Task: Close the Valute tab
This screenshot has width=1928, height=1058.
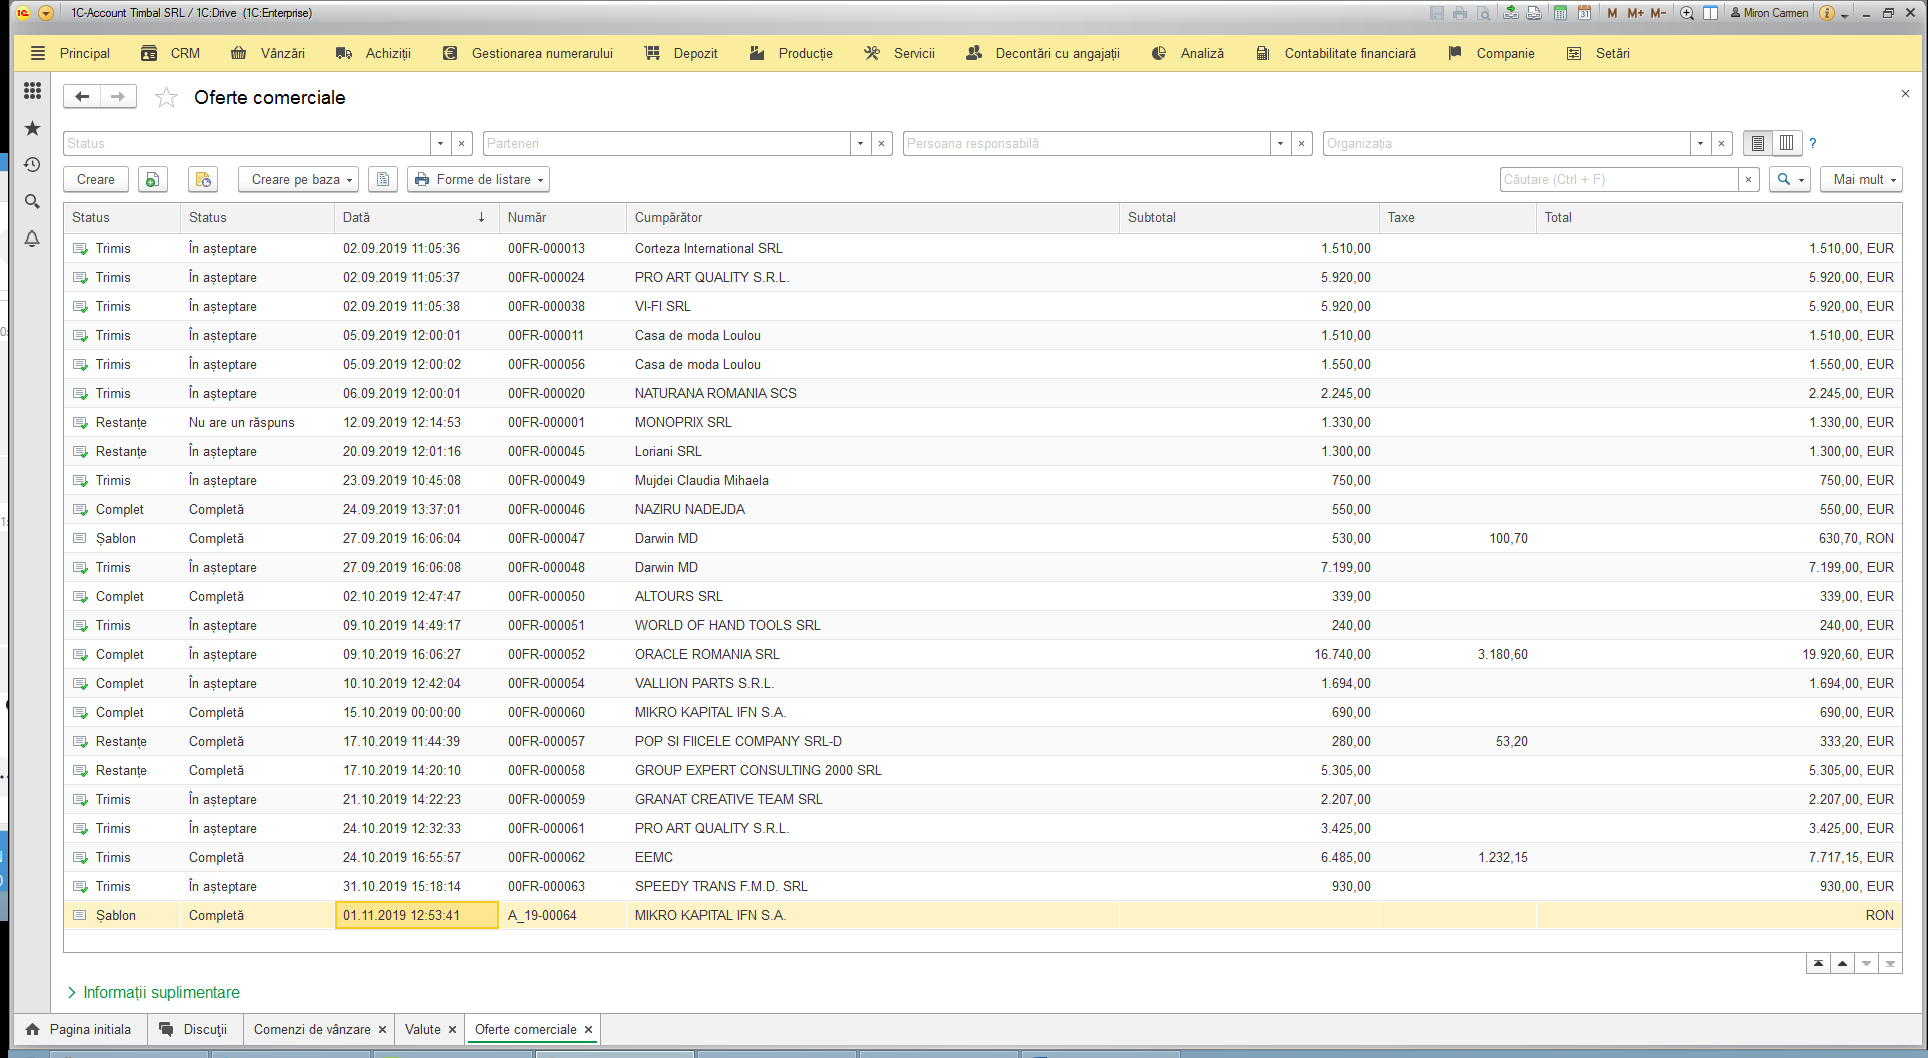Action: pyautogui.click(x=452, y=1029)
